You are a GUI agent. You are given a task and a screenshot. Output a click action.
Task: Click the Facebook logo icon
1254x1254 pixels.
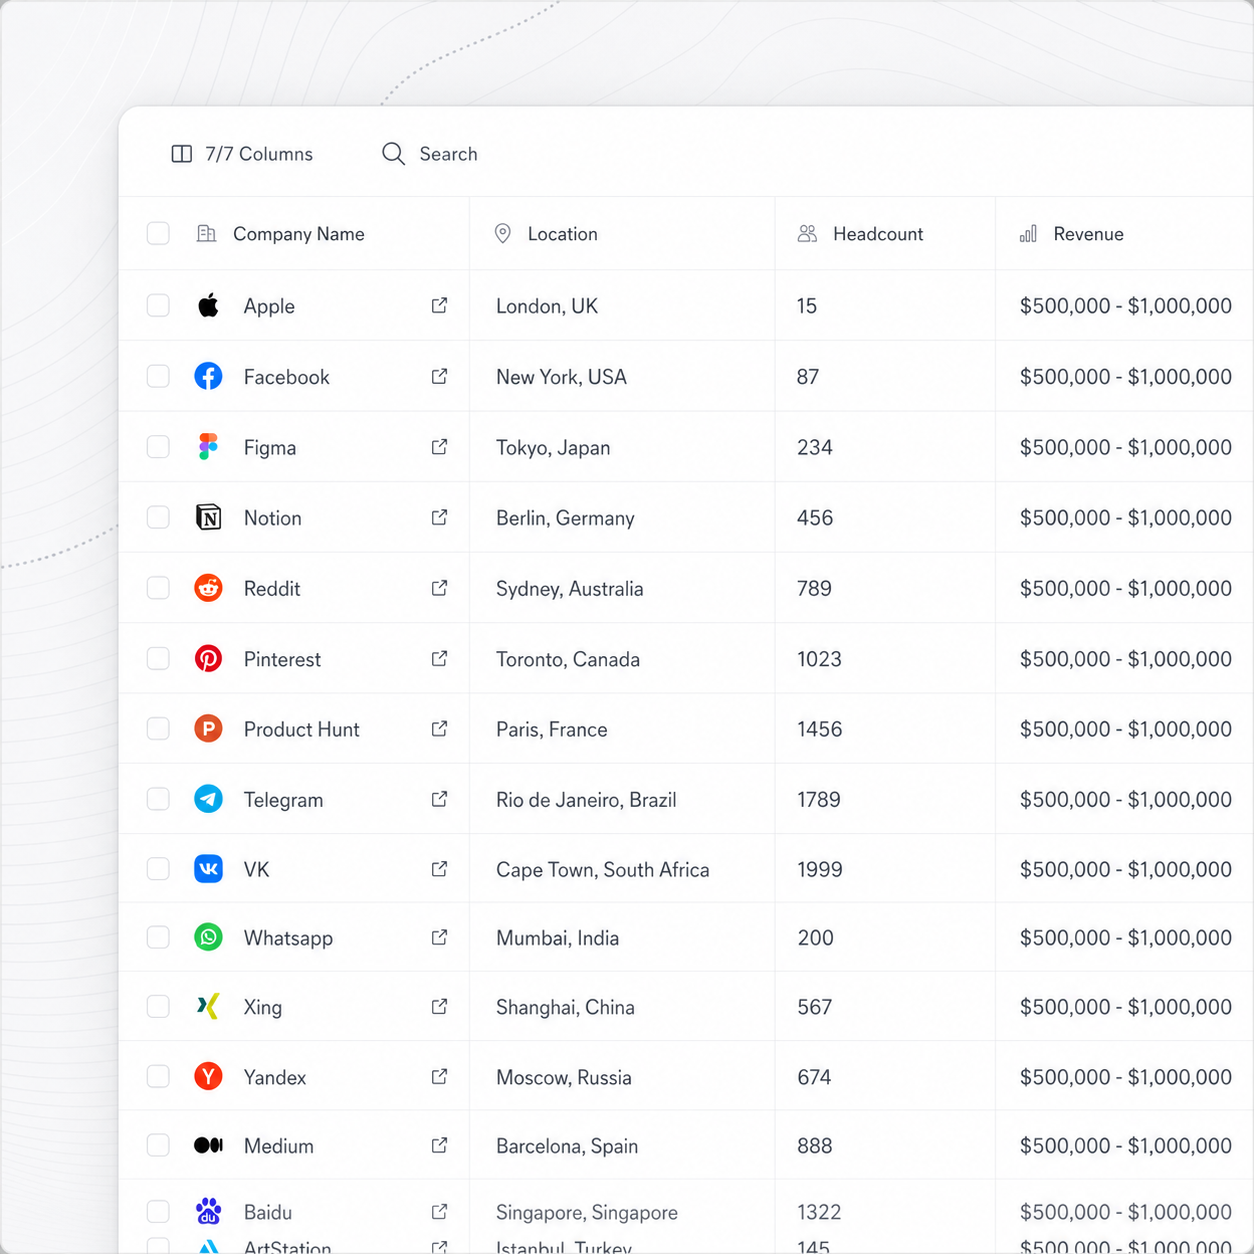click(x=208, y=376)
